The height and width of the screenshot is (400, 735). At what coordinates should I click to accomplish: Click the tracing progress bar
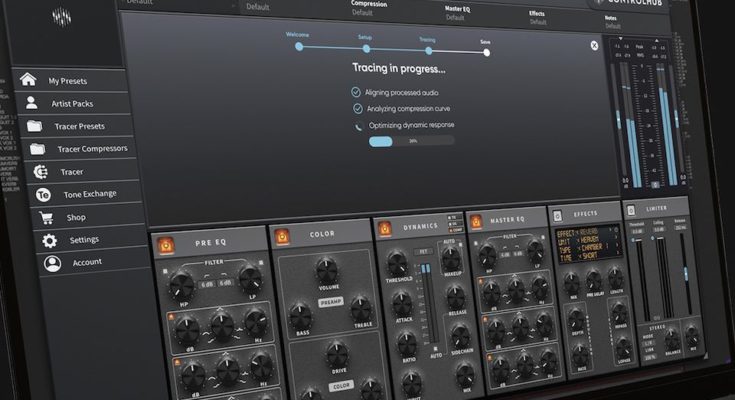tap(410, 141)
